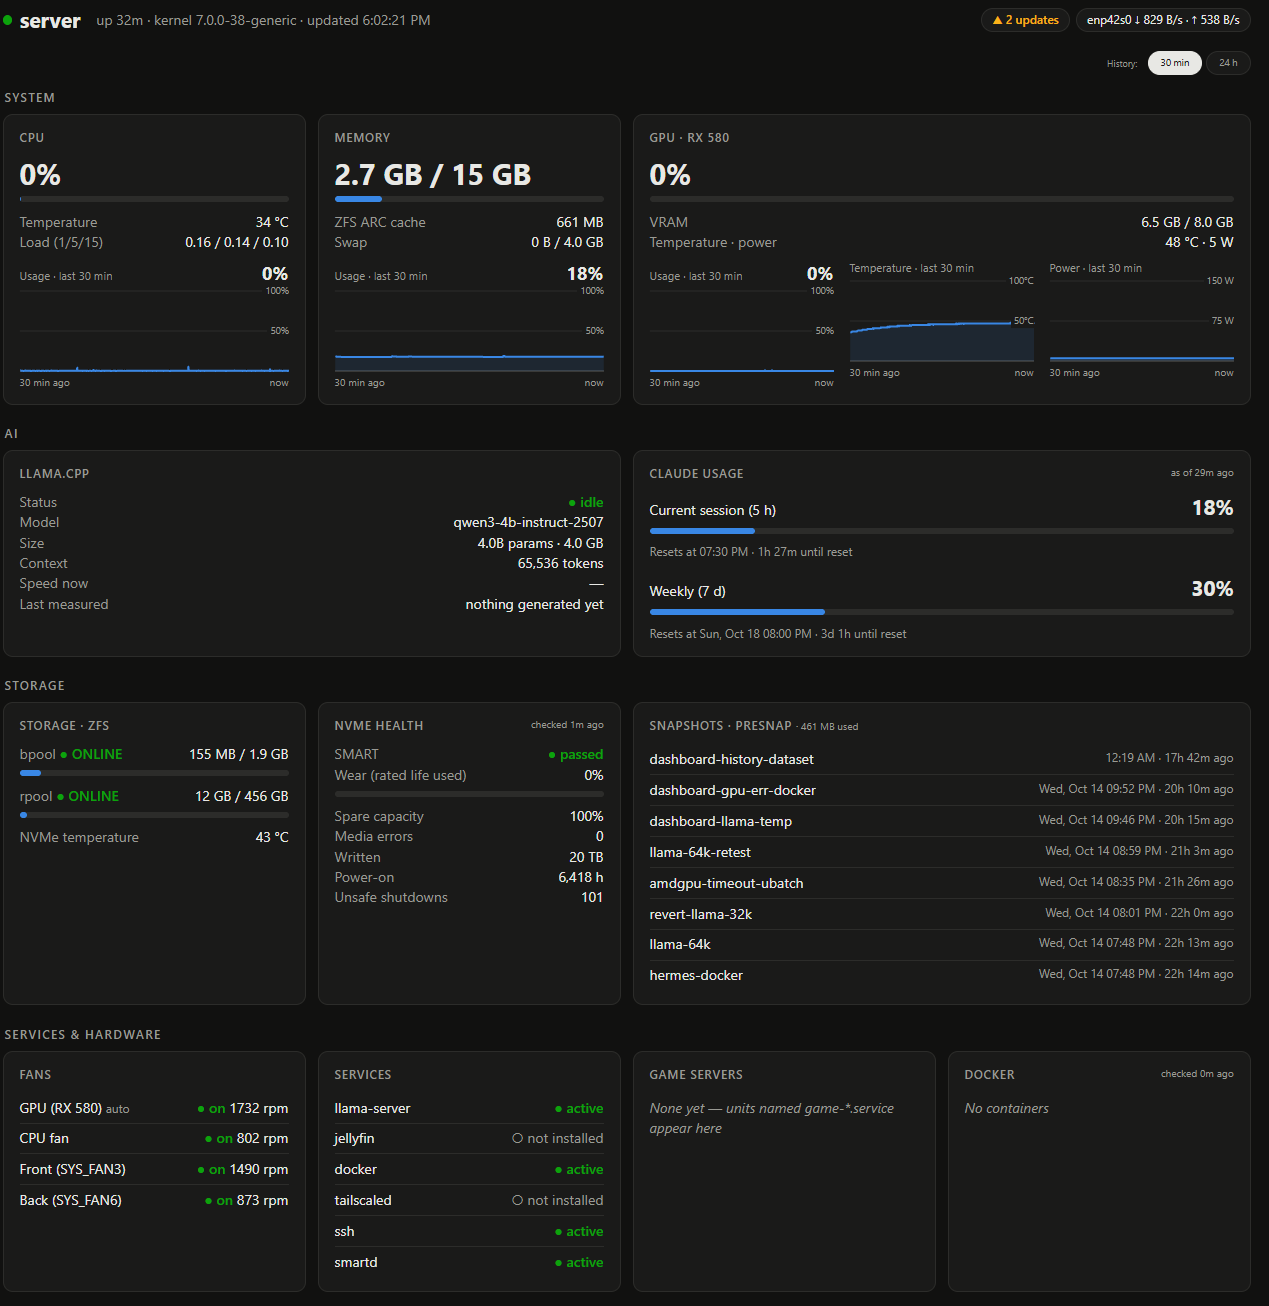Screen dimensions: 1269x1306
Task: Click jellyfin not installed circle indicator
Action: tap(517, 1139)
